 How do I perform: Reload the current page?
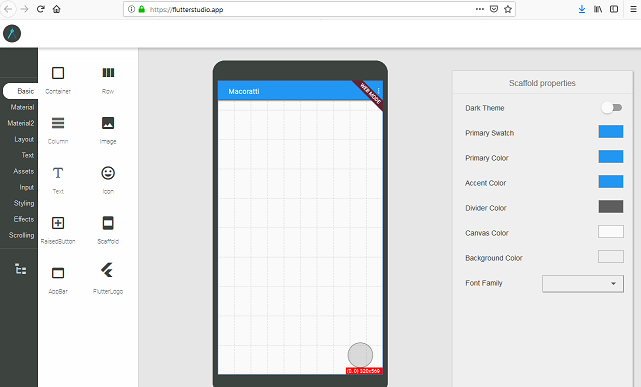(40, 9)
